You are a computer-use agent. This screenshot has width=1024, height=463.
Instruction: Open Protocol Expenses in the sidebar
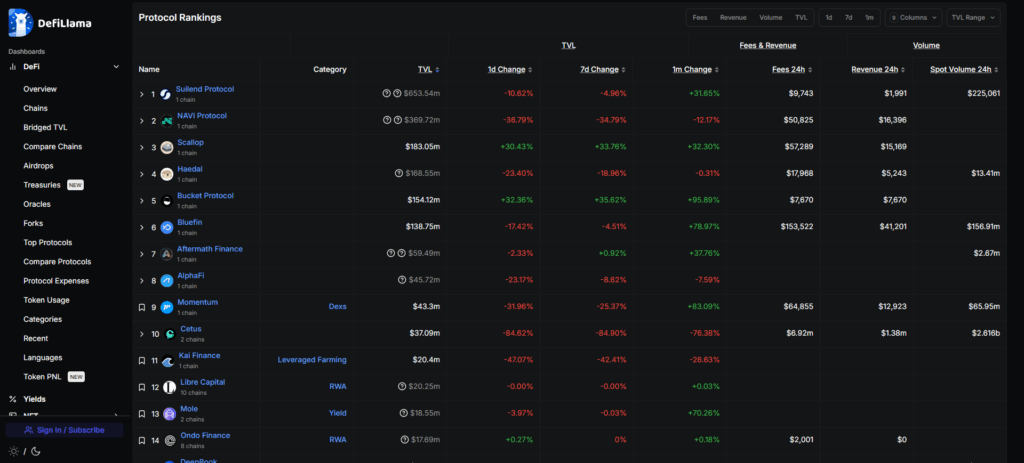click(56, 281)
